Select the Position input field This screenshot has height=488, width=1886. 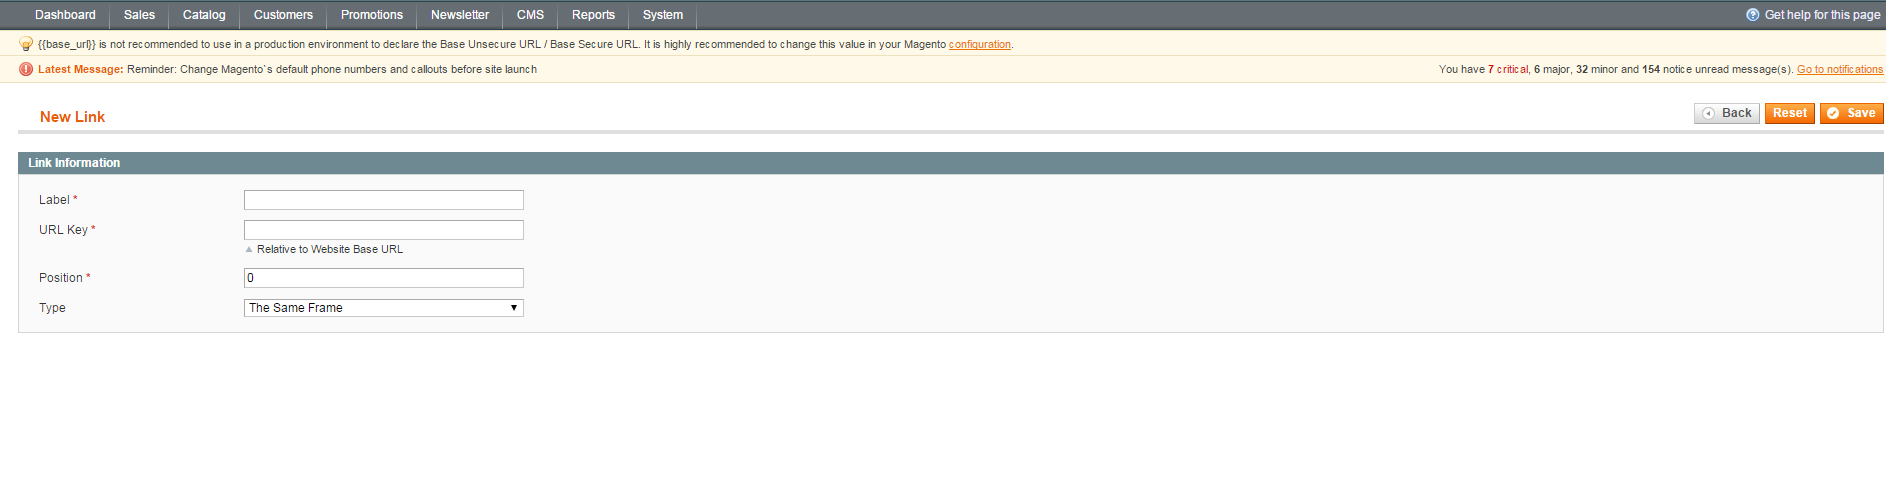click(x=383, y=278)
